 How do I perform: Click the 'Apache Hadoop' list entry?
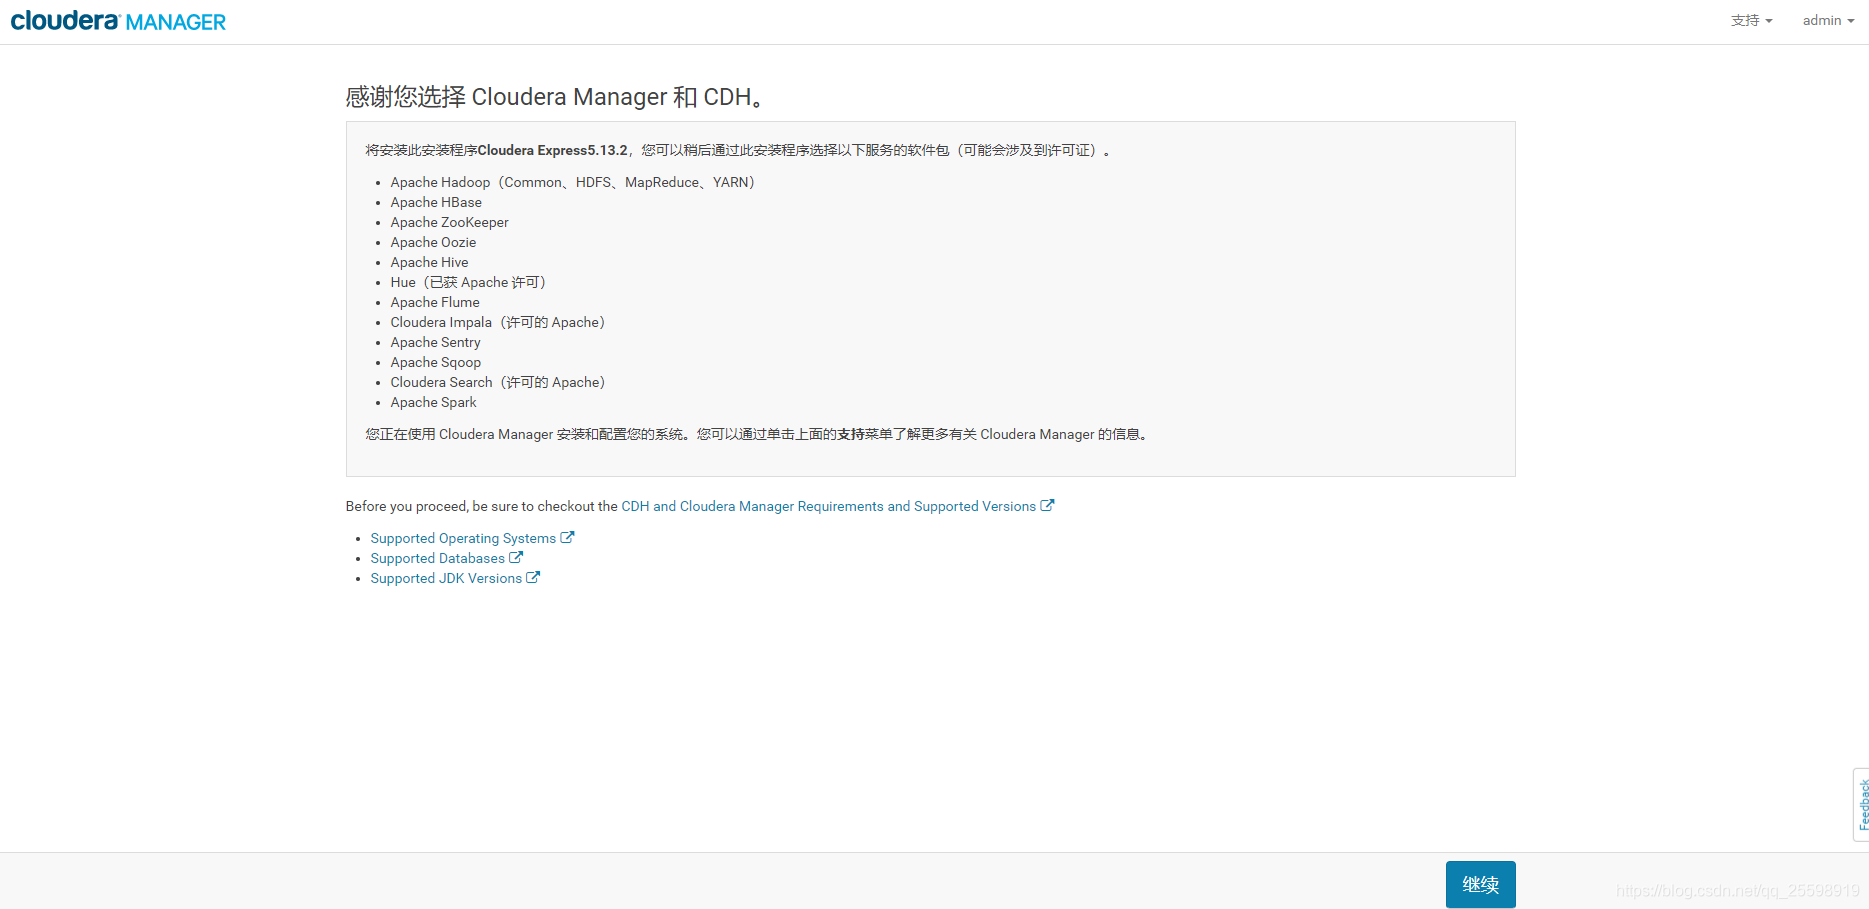click(x=573, y=182)
